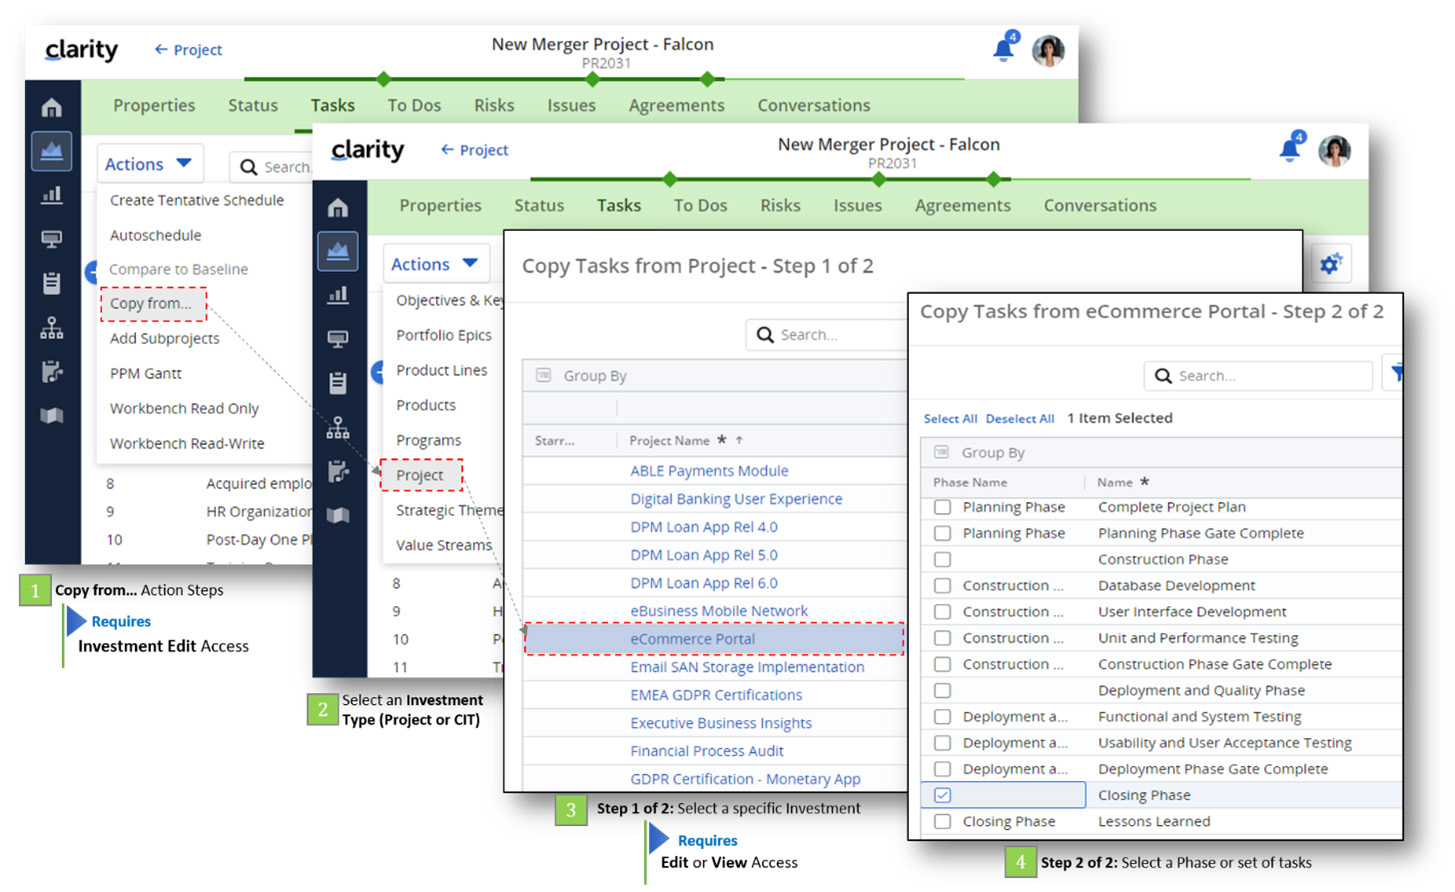Uncheck the Closing Phase checkbox

pos(942,795)
